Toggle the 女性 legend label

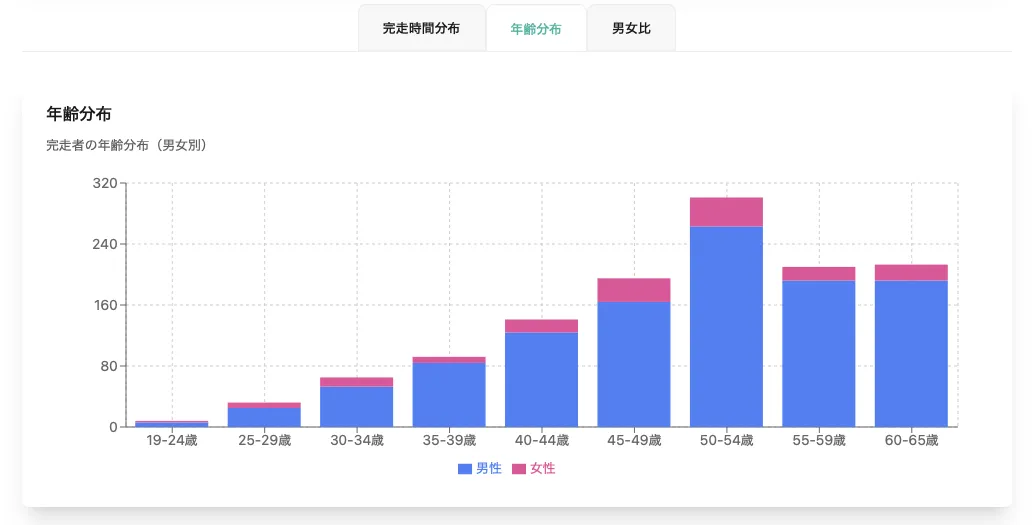[543, 469]
